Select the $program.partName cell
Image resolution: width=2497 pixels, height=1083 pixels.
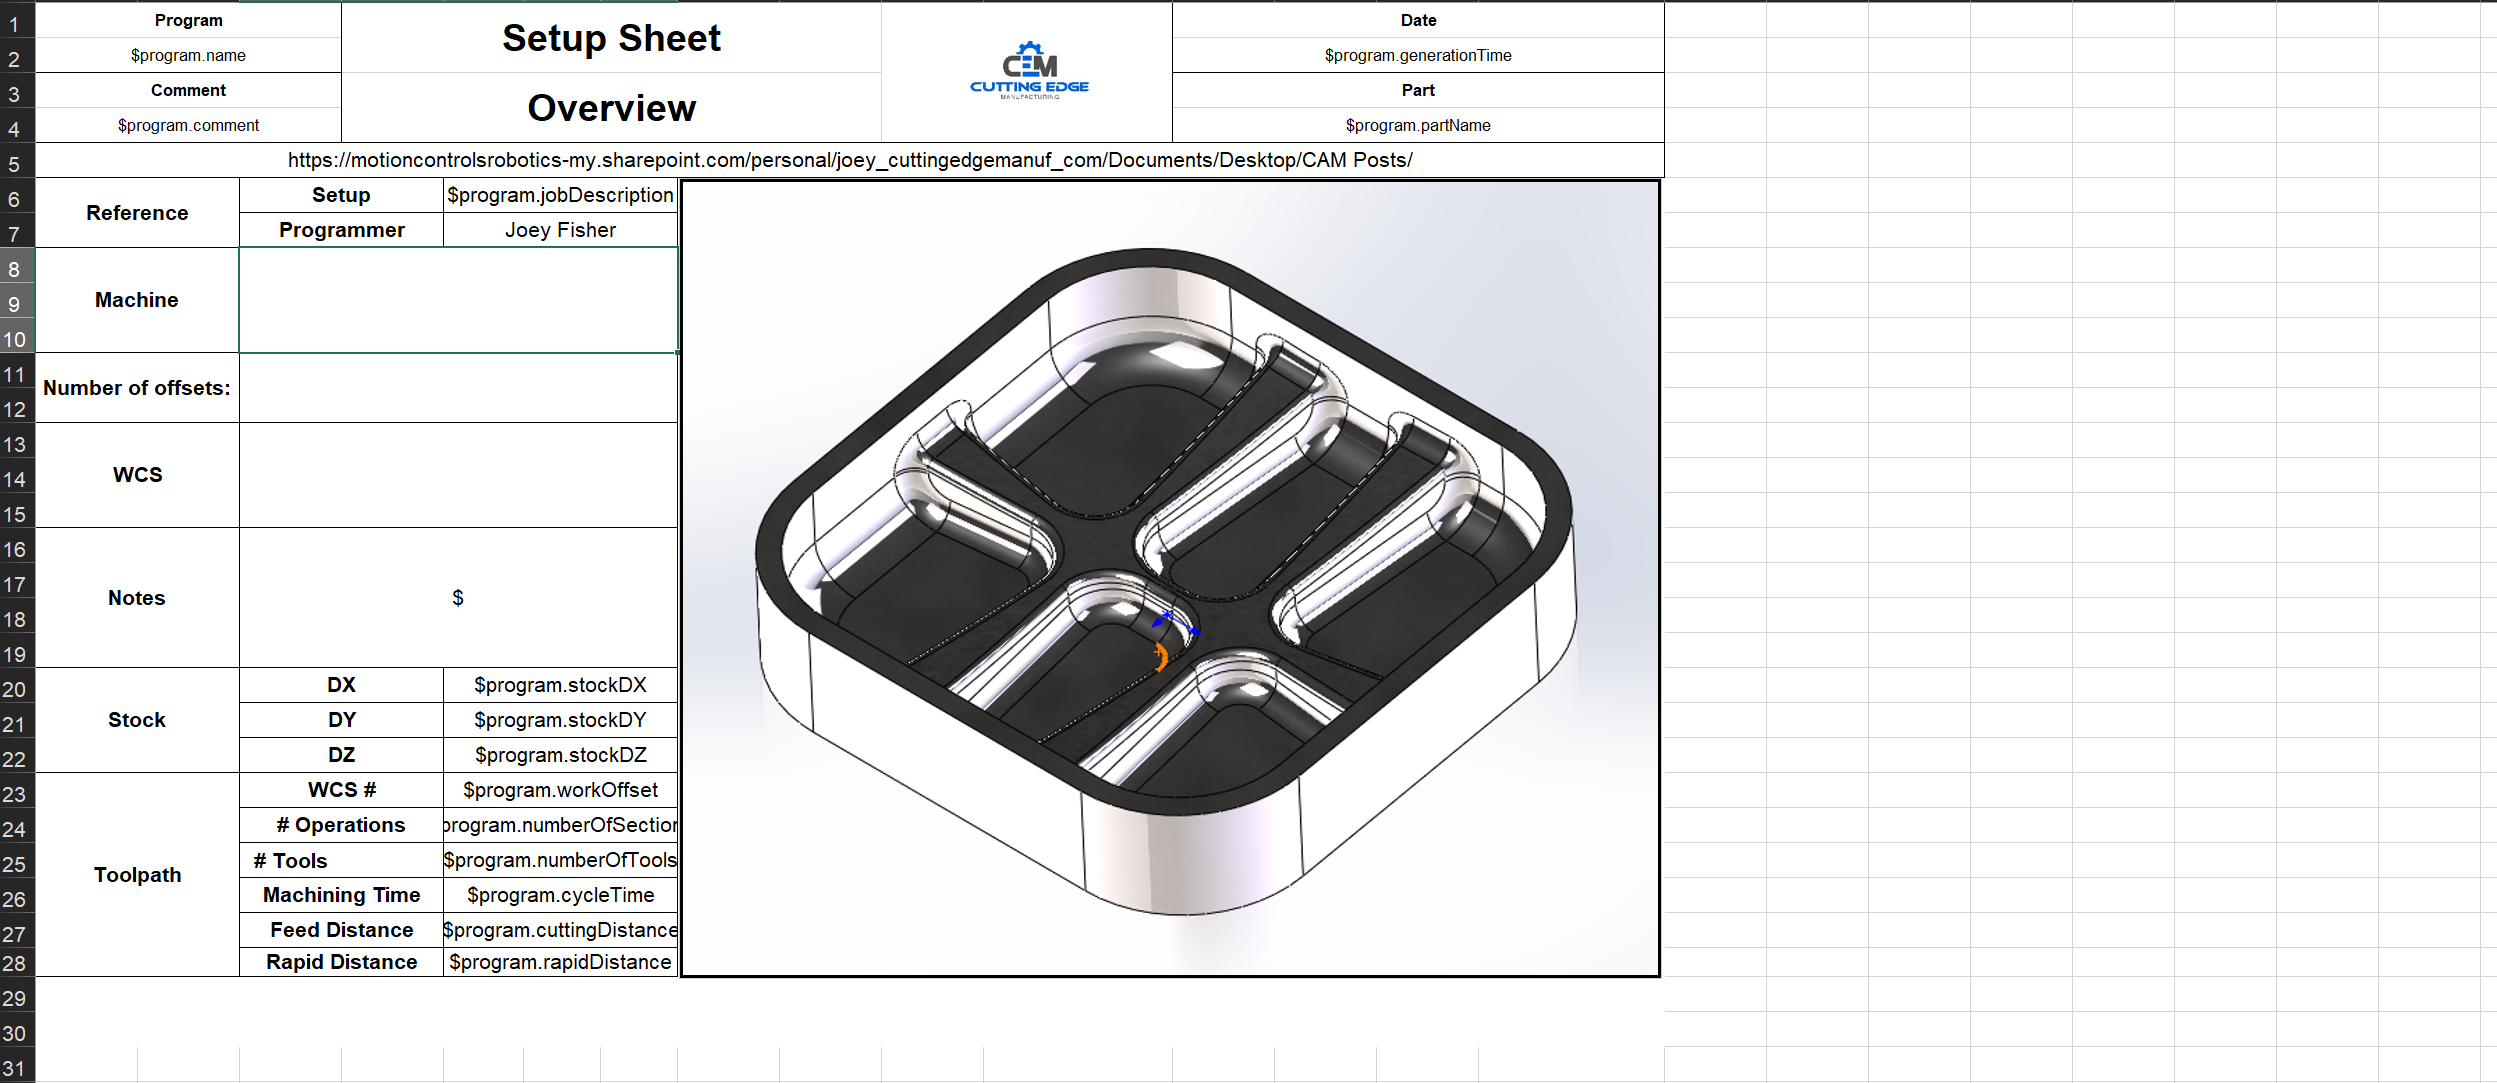pos(1417,125)
